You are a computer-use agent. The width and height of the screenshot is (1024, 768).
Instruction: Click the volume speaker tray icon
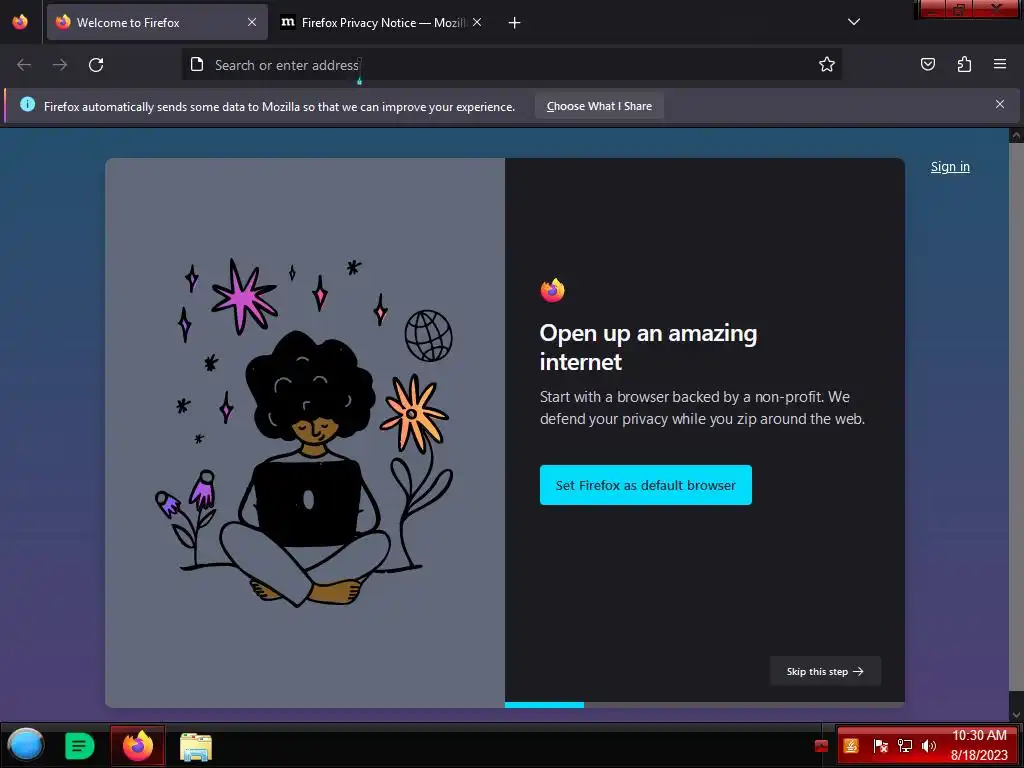click(x=929, y=746)
